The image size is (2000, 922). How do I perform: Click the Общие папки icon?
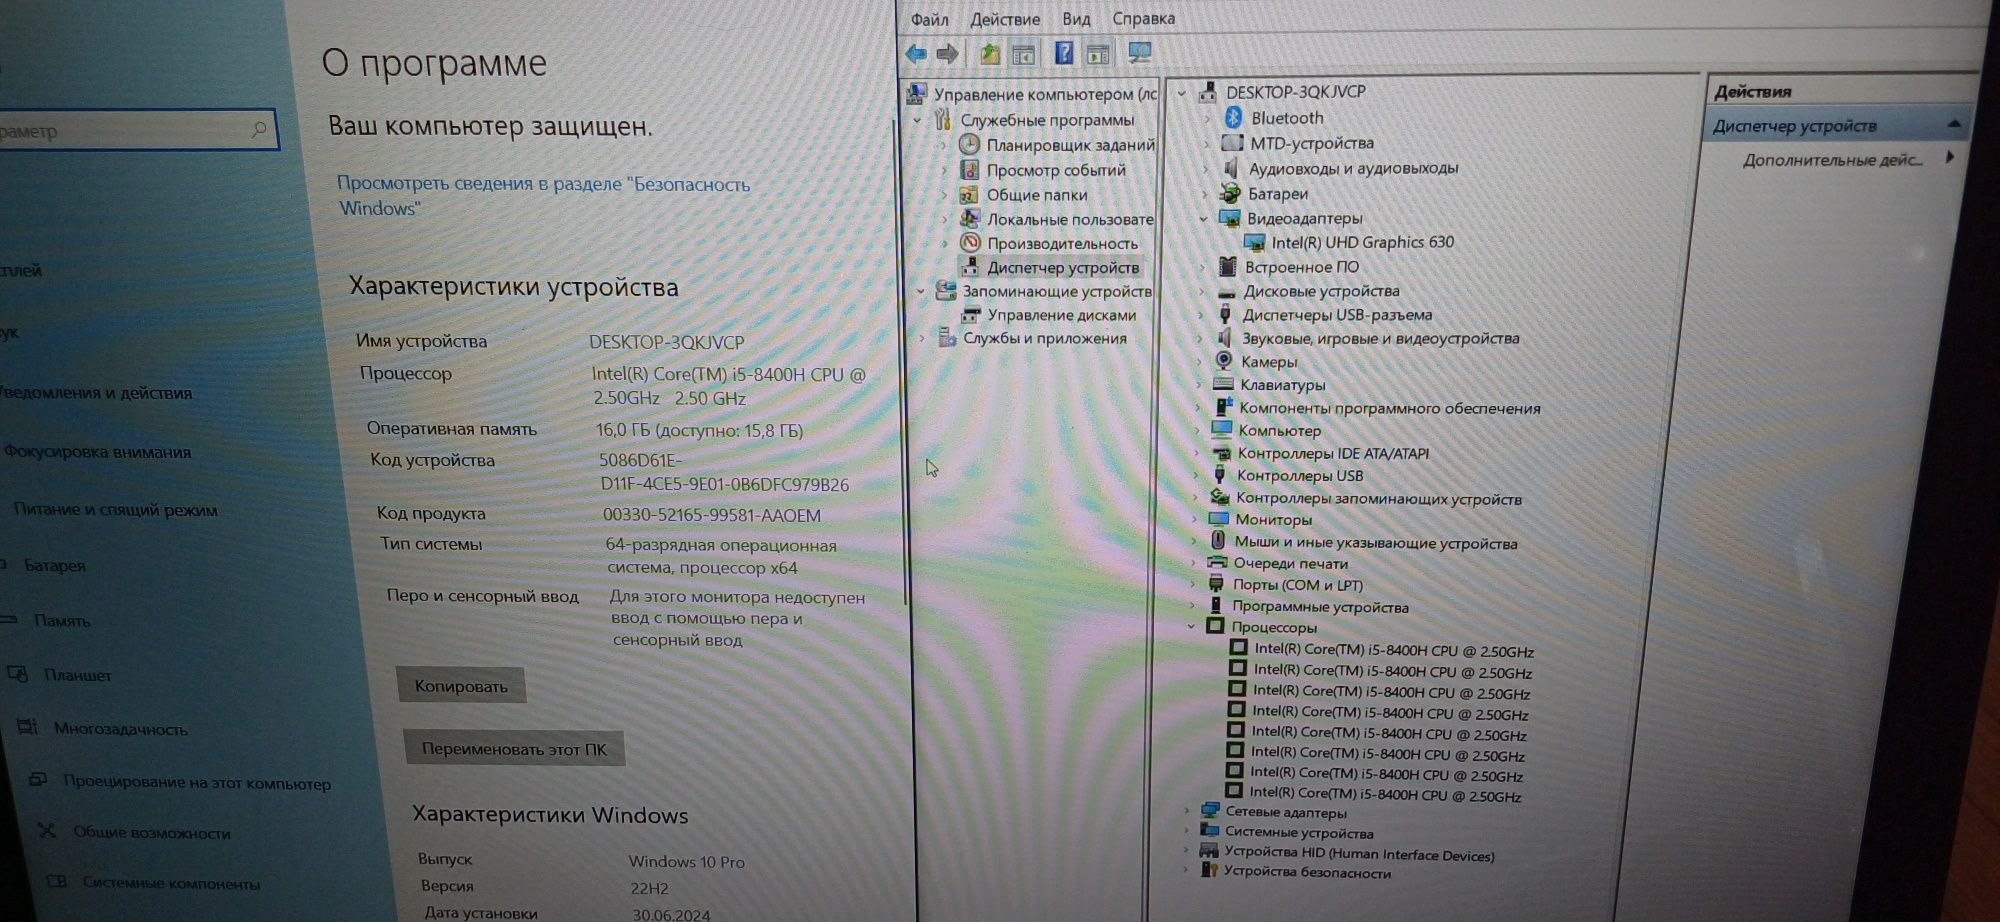(x=968, y=194)
